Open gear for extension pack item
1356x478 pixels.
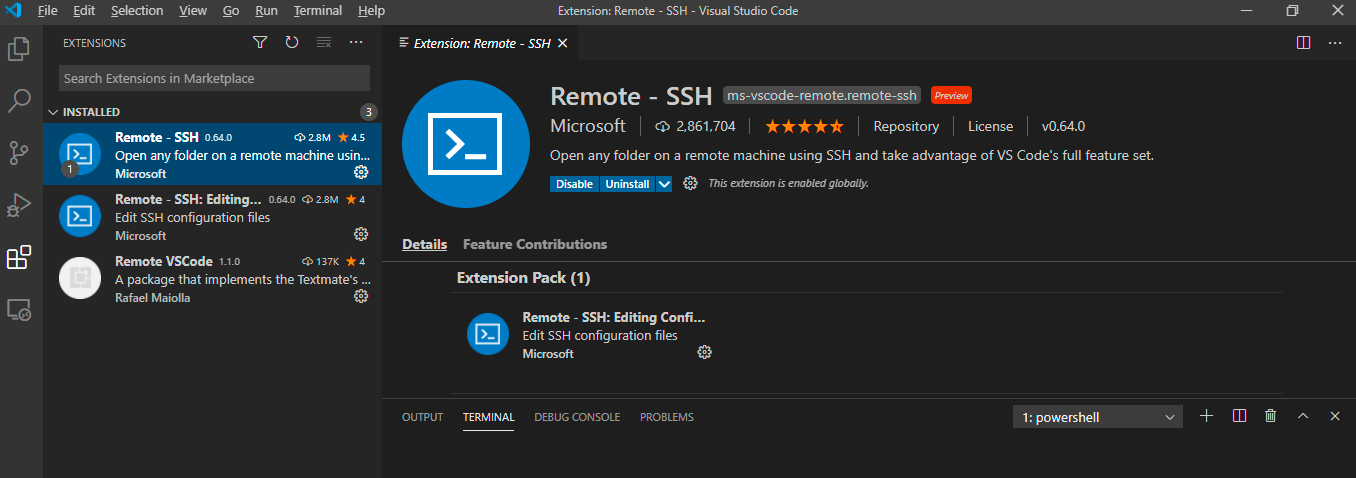(x=704, y=352)
